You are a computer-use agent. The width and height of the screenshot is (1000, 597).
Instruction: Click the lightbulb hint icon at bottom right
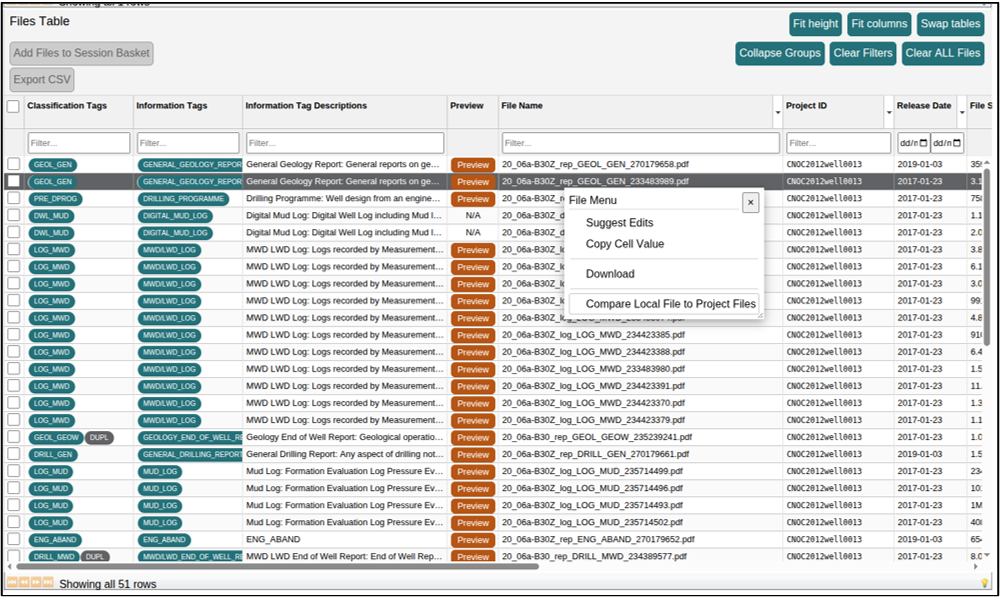pyautogui.click(x=985, y=582)
